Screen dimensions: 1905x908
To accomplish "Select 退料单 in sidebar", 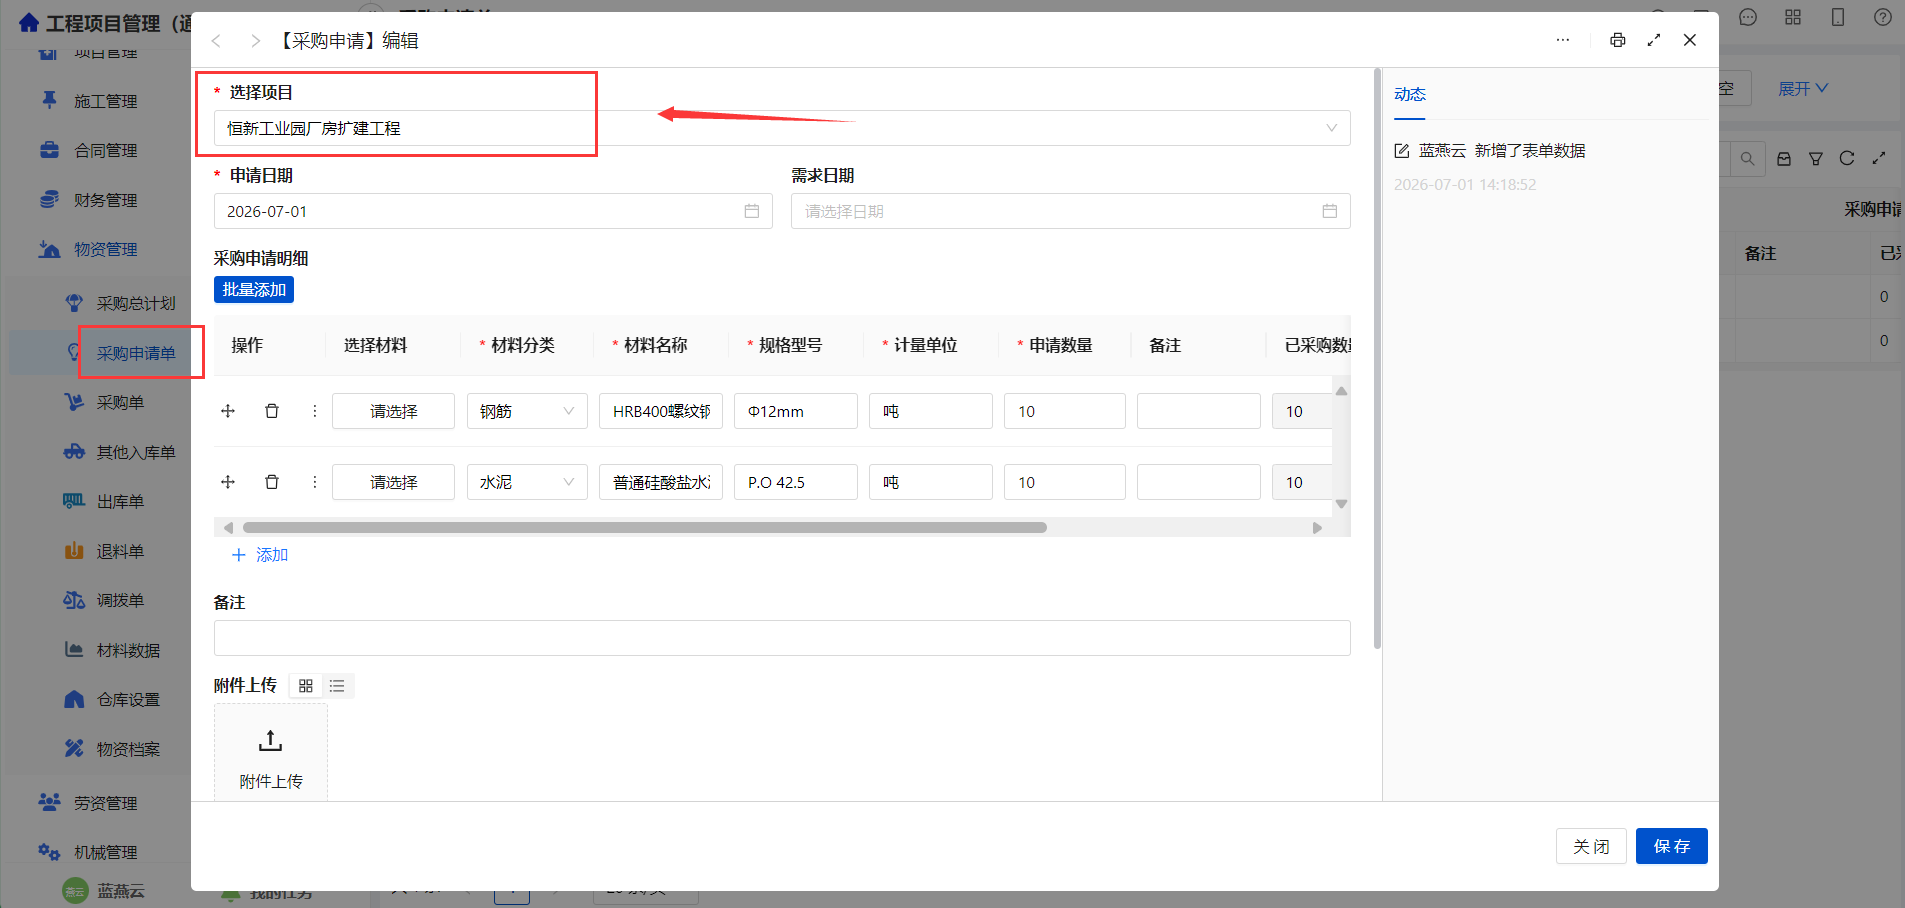I will [x=120, y=551].
